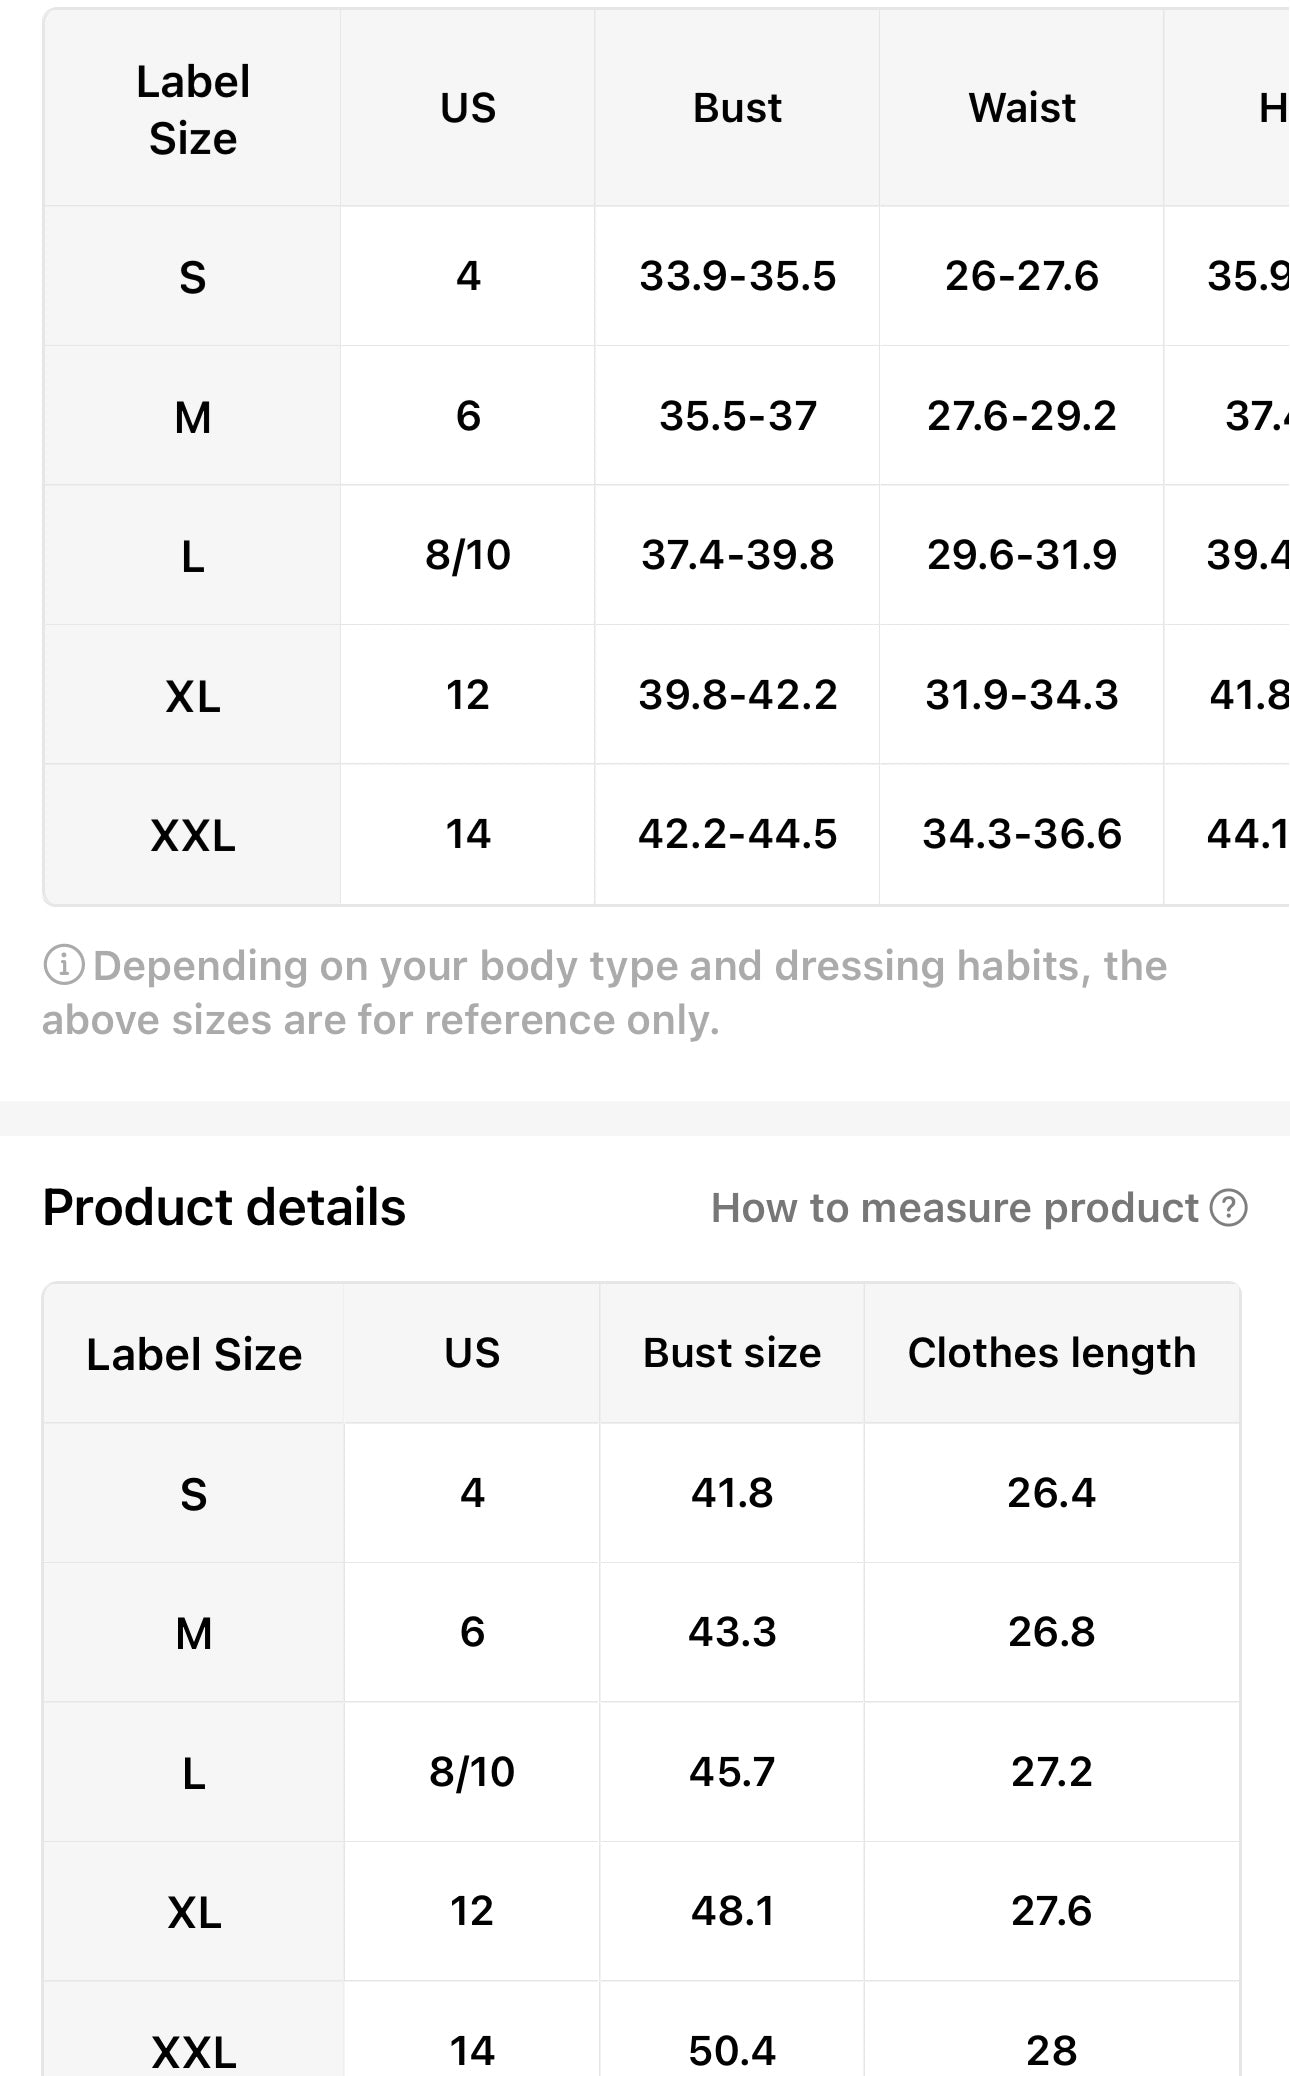
Task: Select the Product details heading
Action: coord(224,1207)
